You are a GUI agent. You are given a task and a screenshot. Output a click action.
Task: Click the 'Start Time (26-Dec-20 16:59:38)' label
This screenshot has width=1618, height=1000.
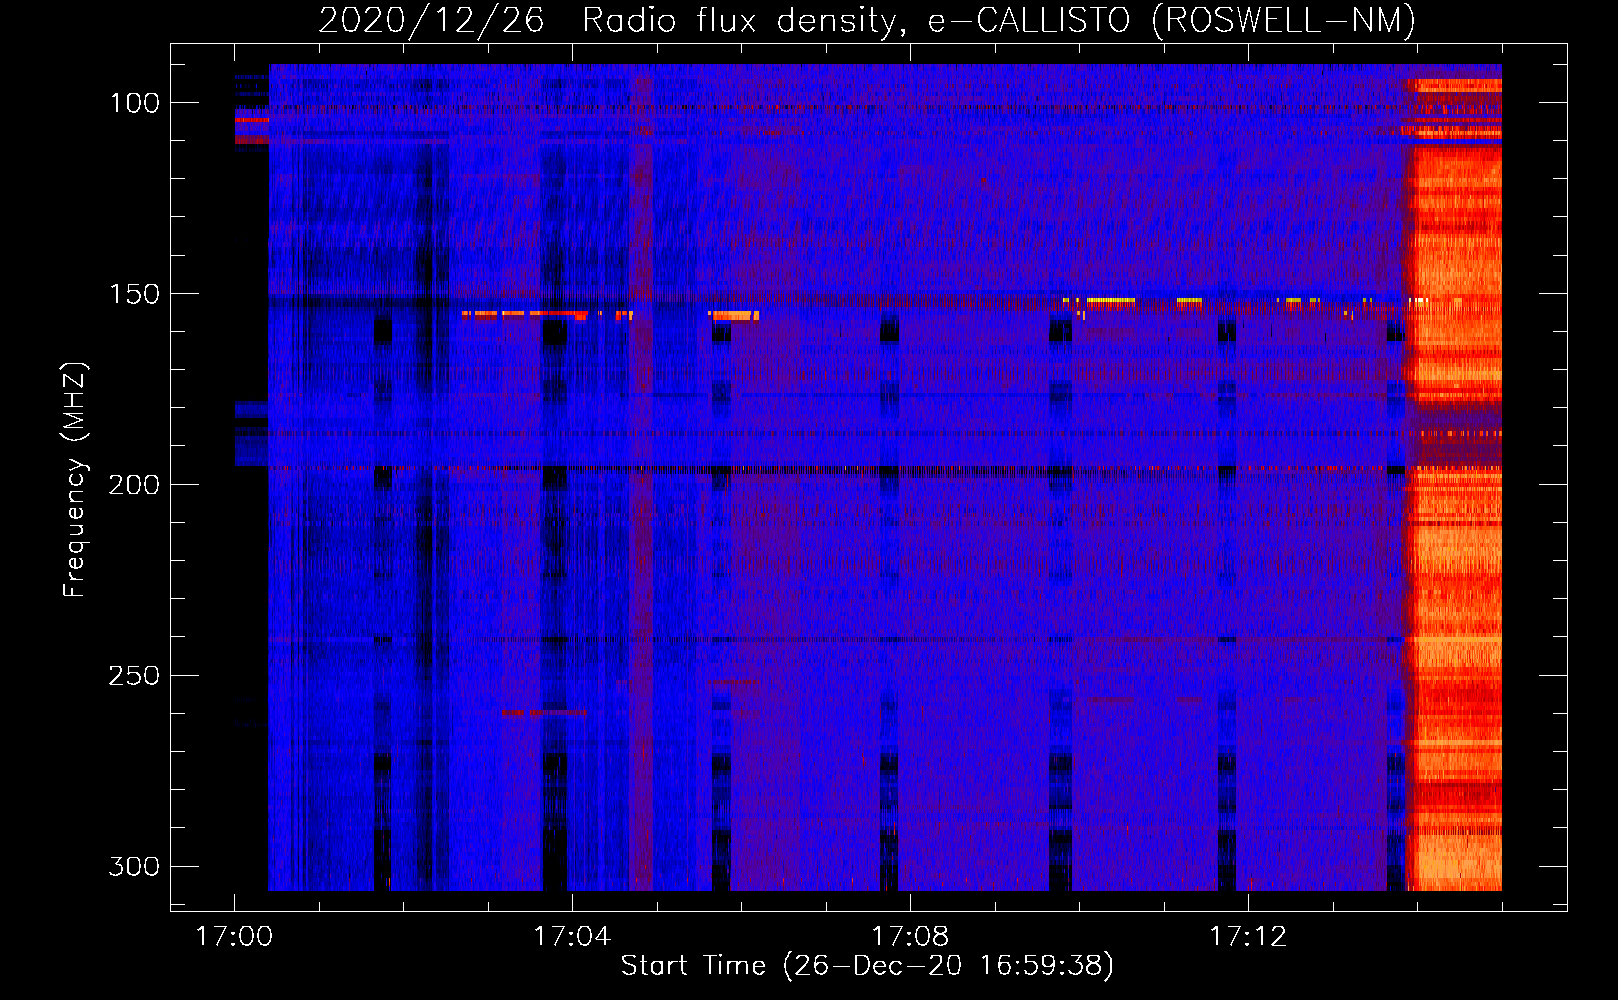[x=867, y=966]
